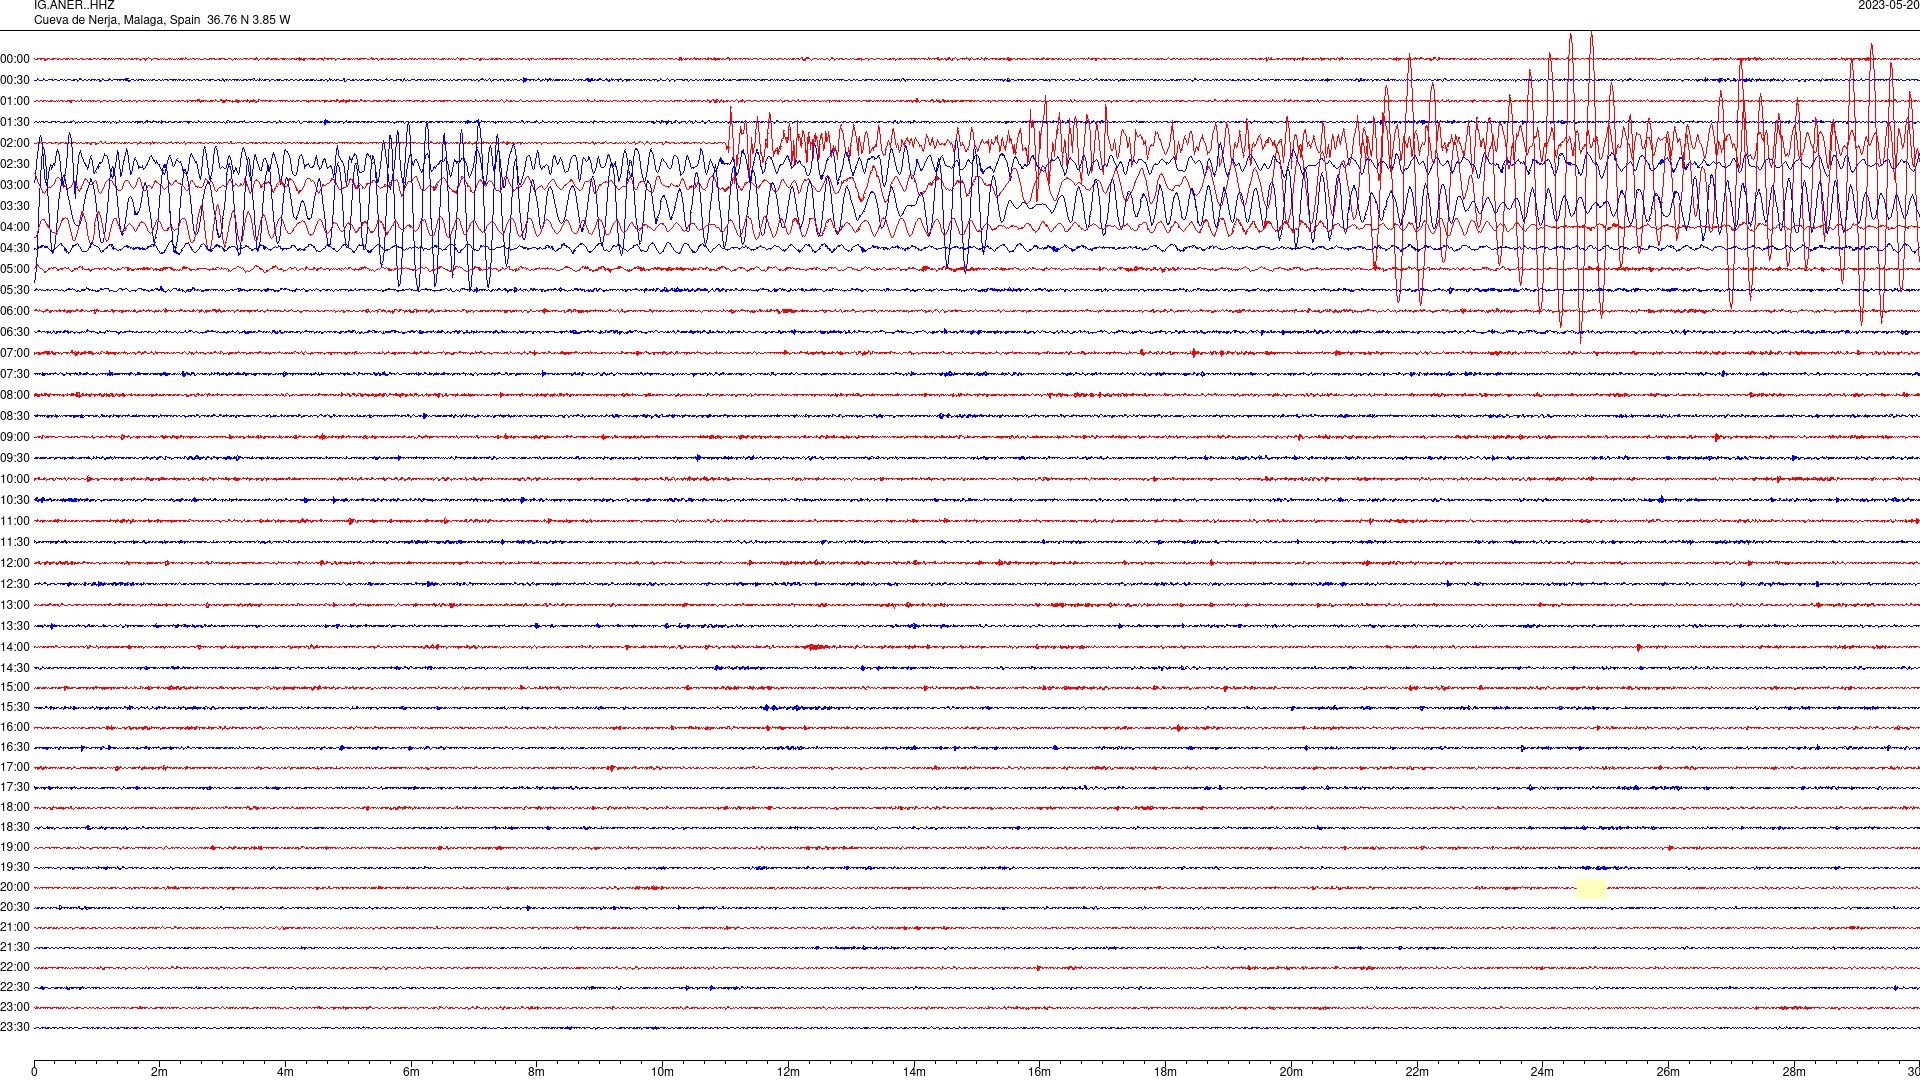This screenshot has height=1080, width=1920.
Task: Click the 23:30 time row label
Action: coord(15,1027)
